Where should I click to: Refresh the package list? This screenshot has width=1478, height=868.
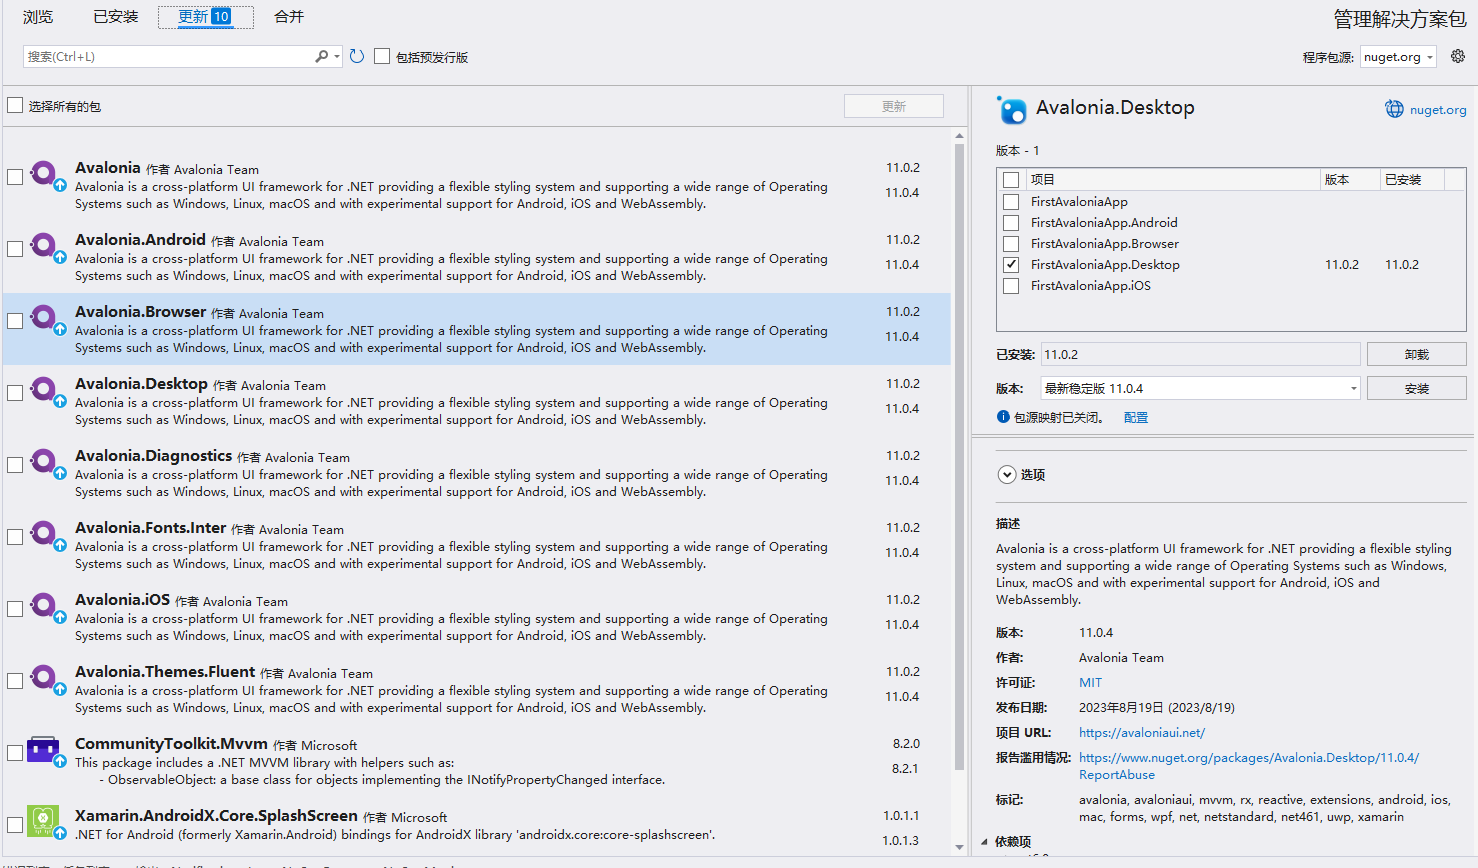coord(357,56)
